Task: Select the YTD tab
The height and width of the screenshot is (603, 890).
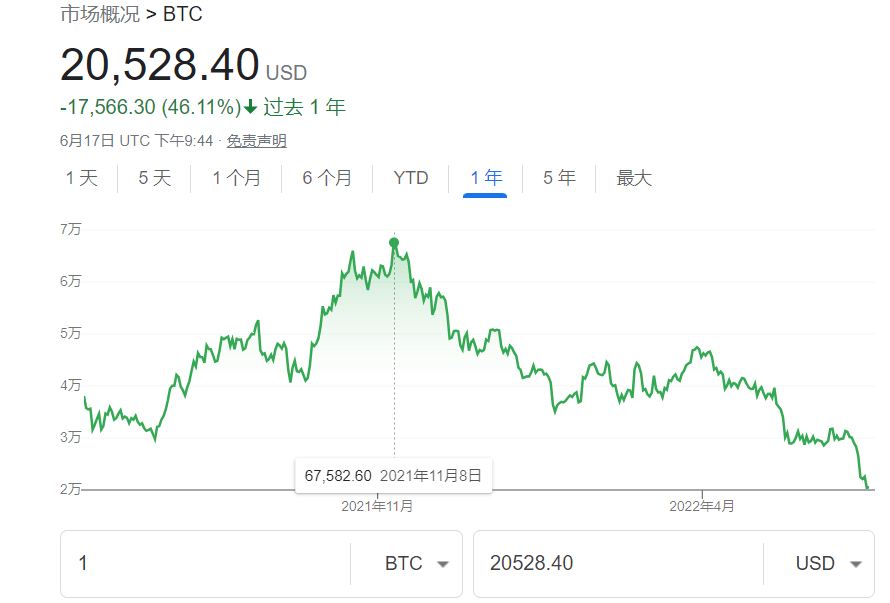Action: click(x=411, y=178)
